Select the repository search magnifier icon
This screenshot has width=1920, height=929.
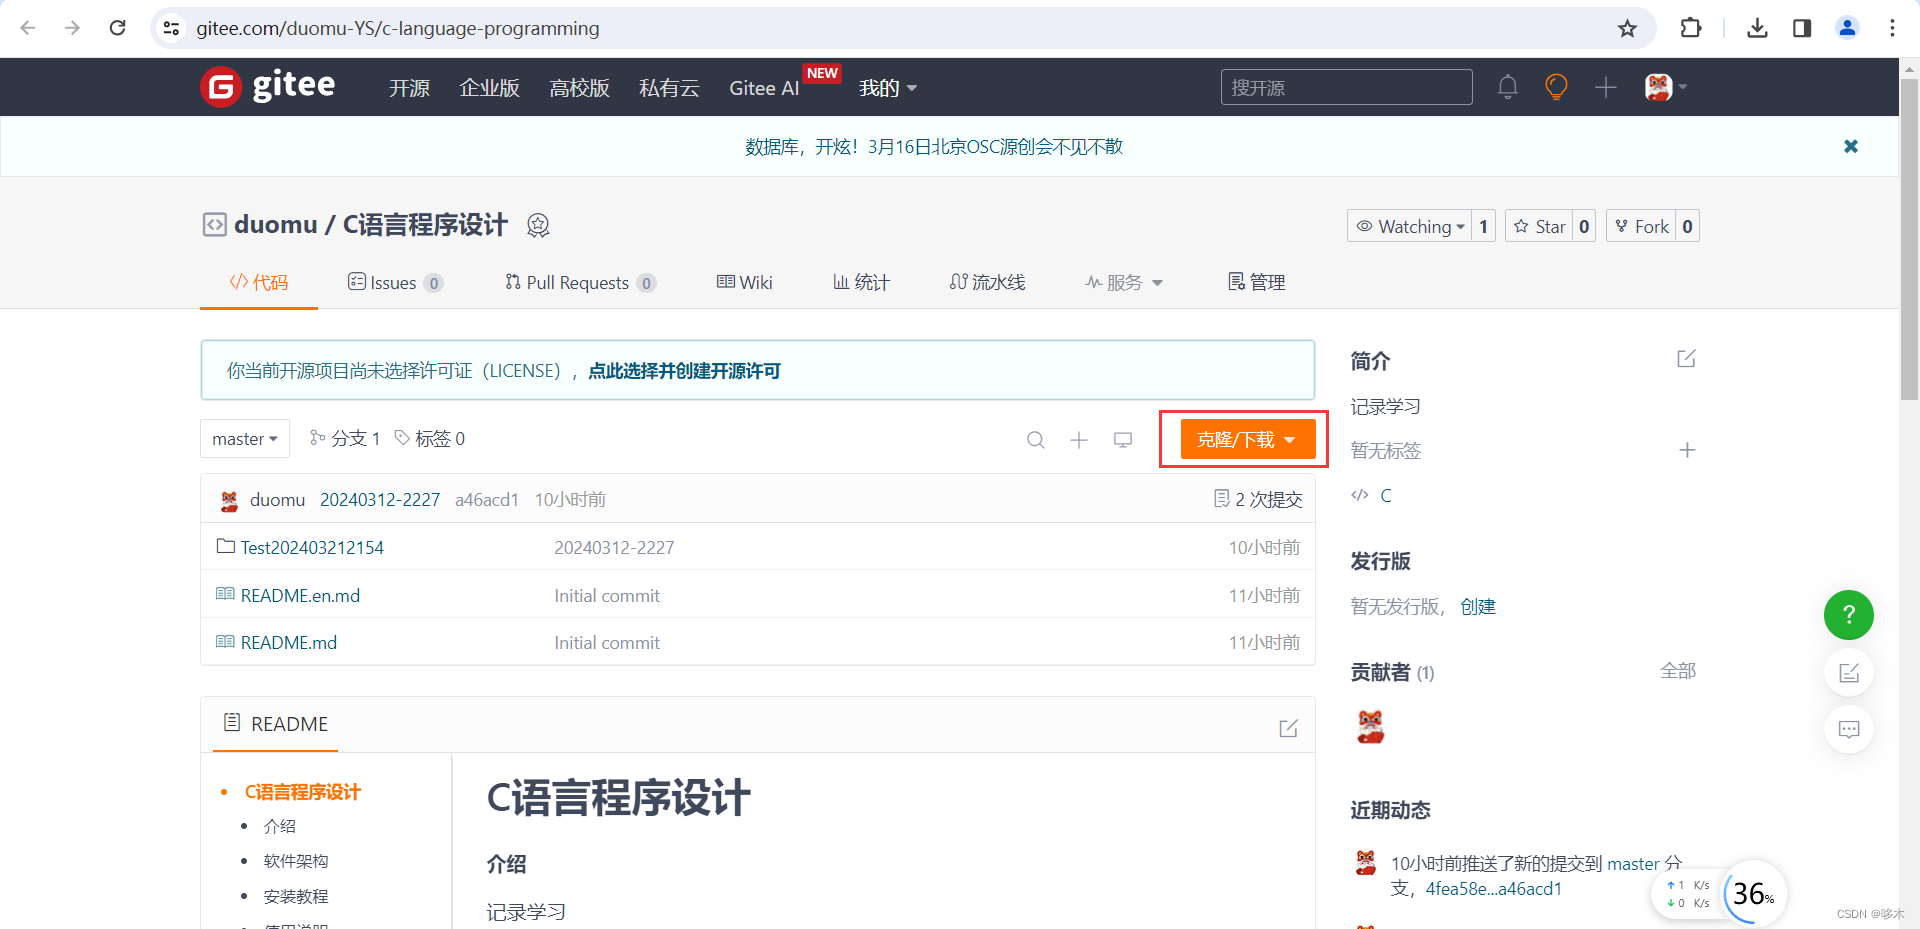tap(1035, 439)
